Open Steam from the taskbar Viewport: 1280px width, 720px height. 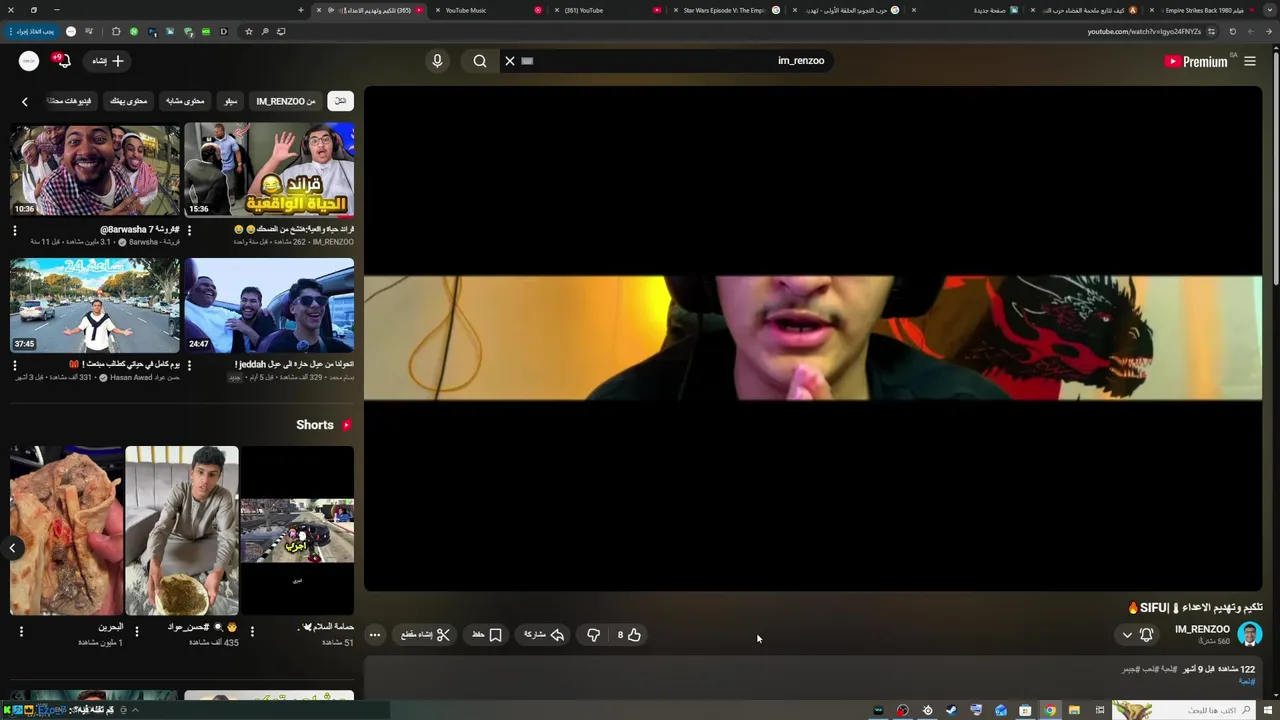[951, 710]
